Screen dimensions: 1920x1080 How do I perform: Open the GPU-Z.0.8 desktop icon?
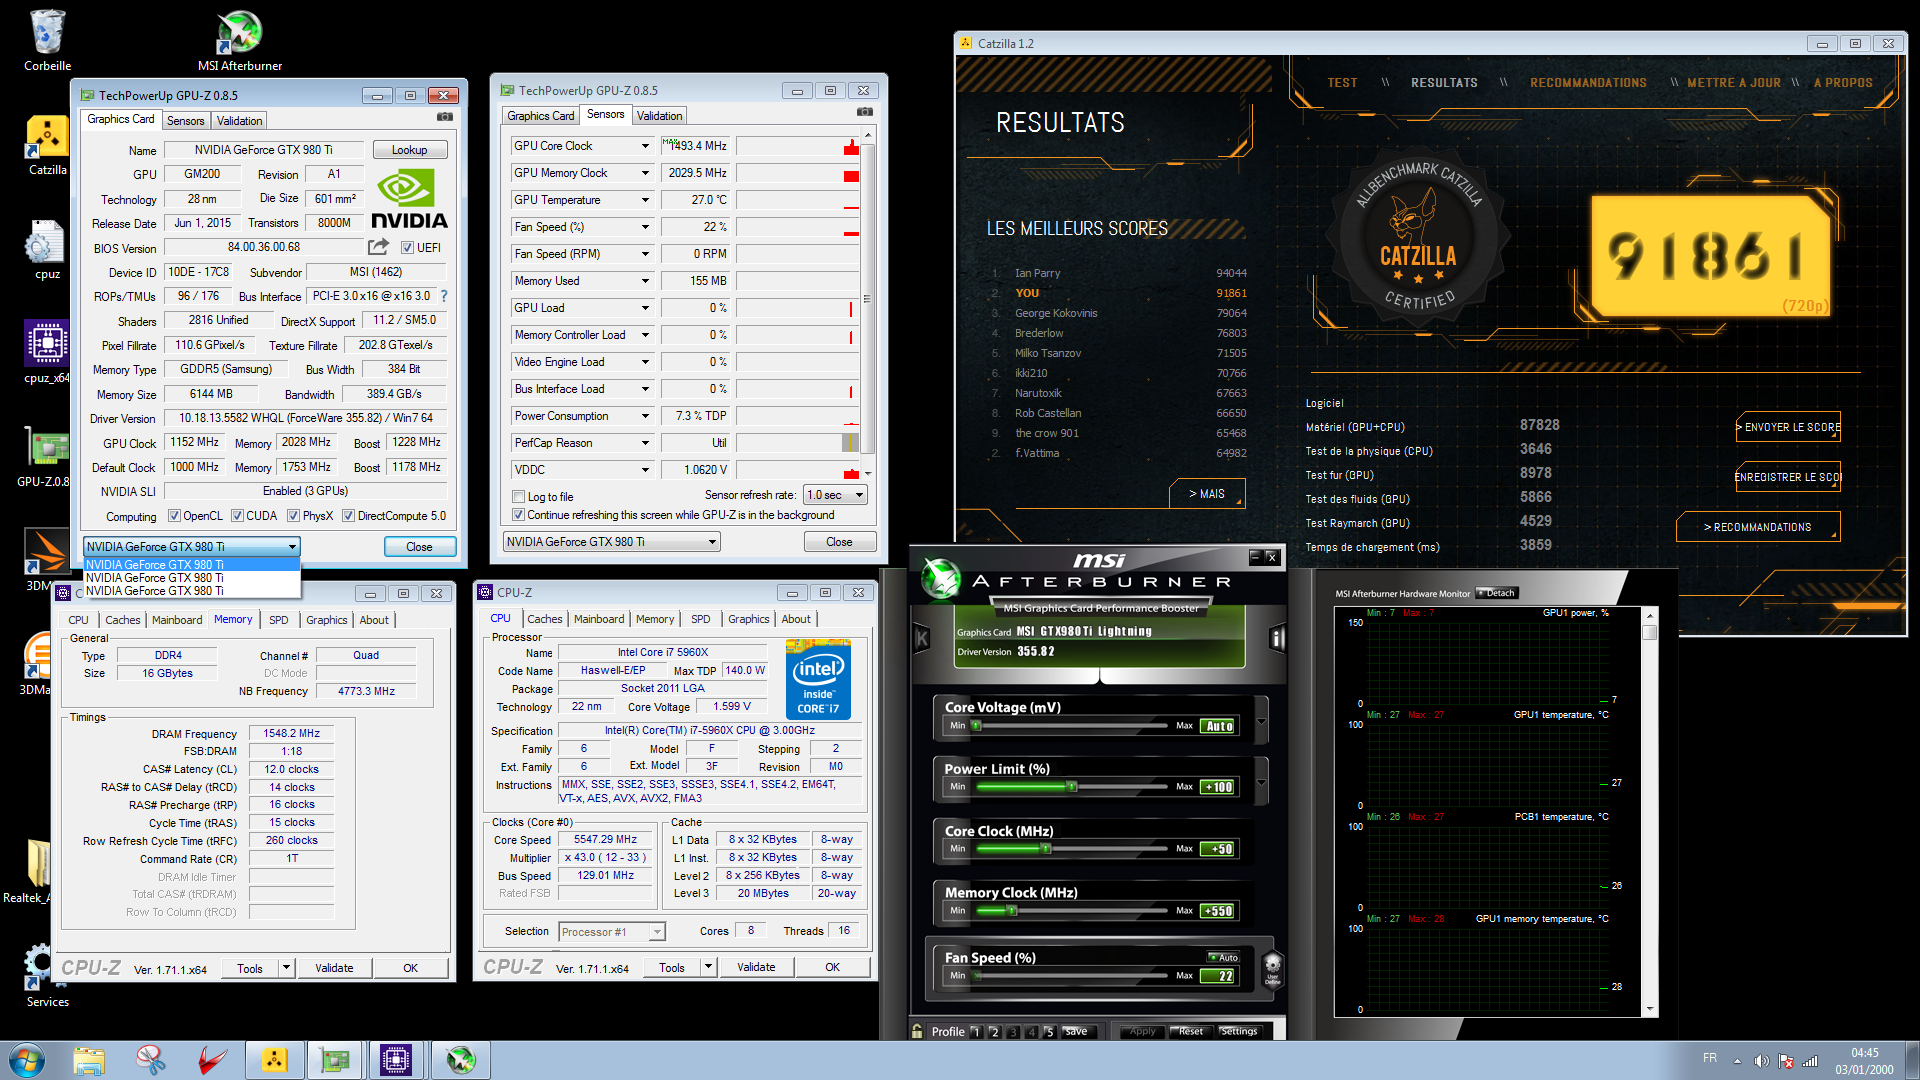point(47,457)
